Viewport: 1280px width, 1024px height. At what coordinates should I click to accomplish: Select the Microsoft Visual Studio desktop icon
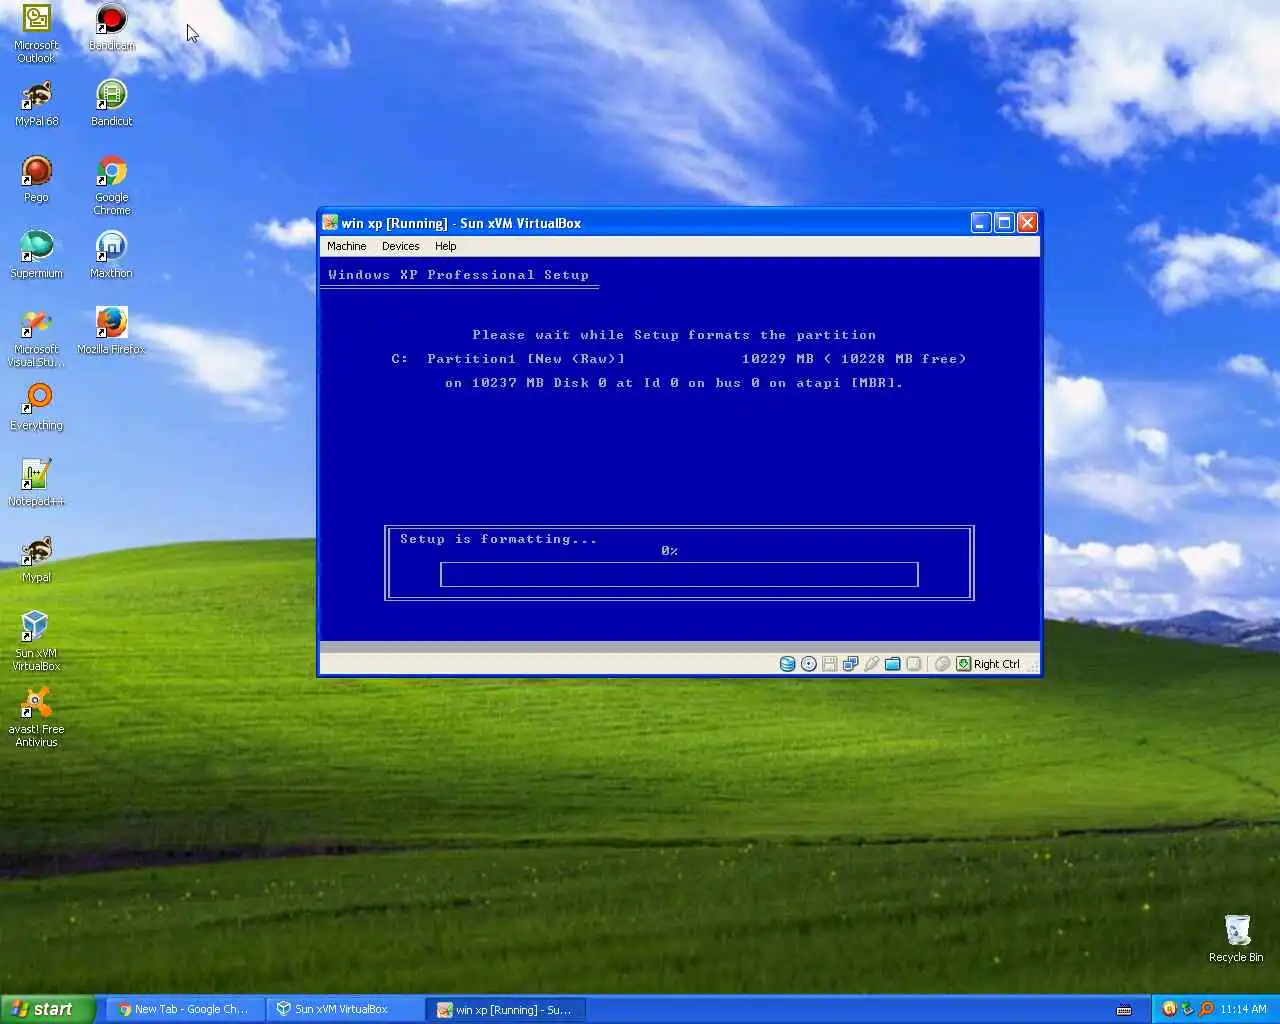tap(36, 337)
